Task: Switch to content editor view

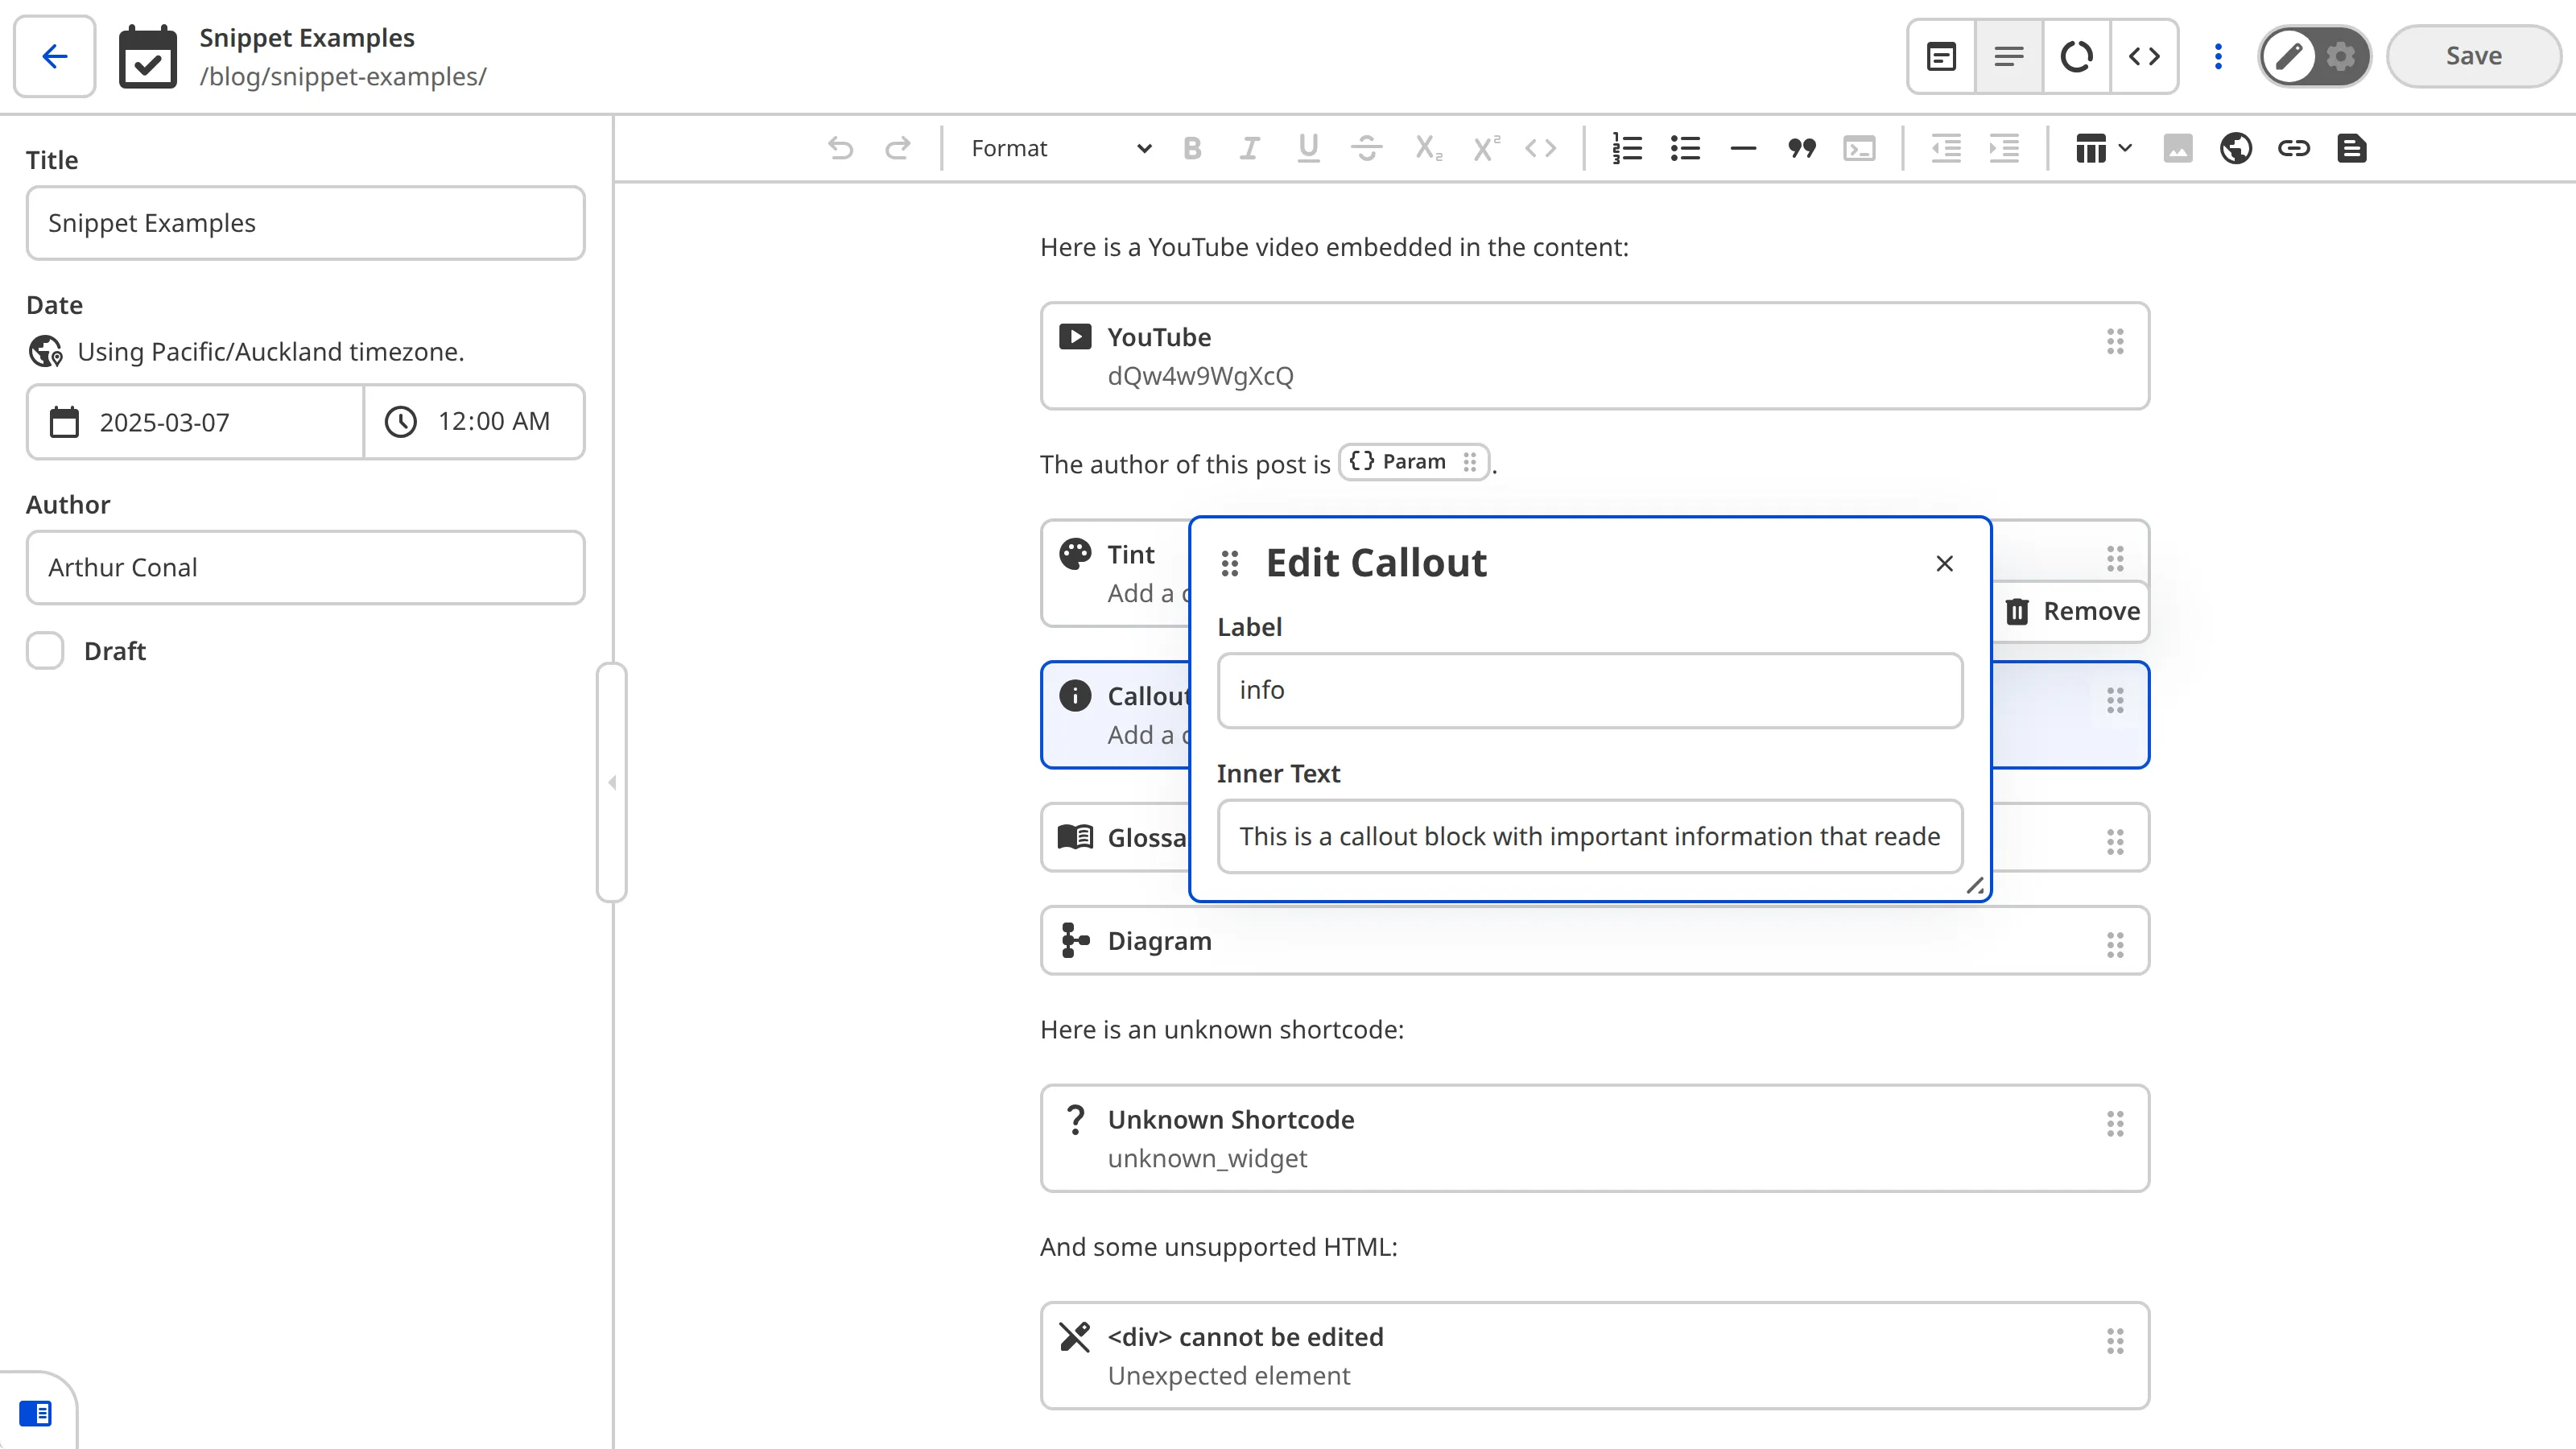Action: (2009, 56)
